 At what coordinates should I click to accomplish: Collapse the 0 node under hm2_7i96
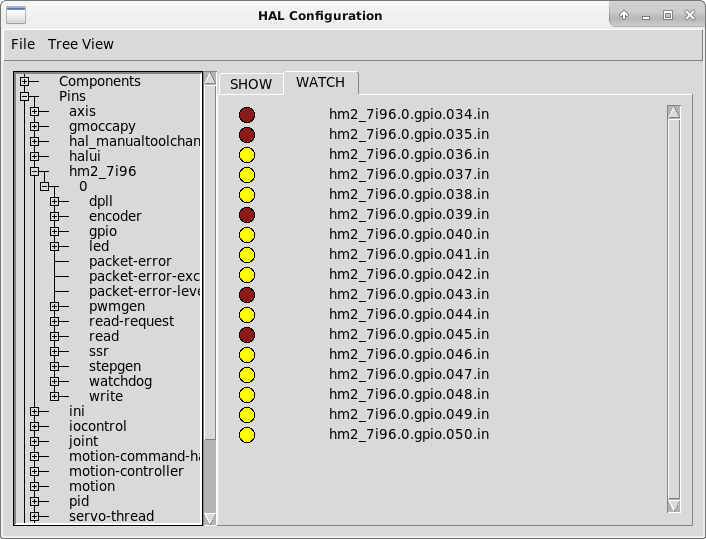tap(45, 186)
